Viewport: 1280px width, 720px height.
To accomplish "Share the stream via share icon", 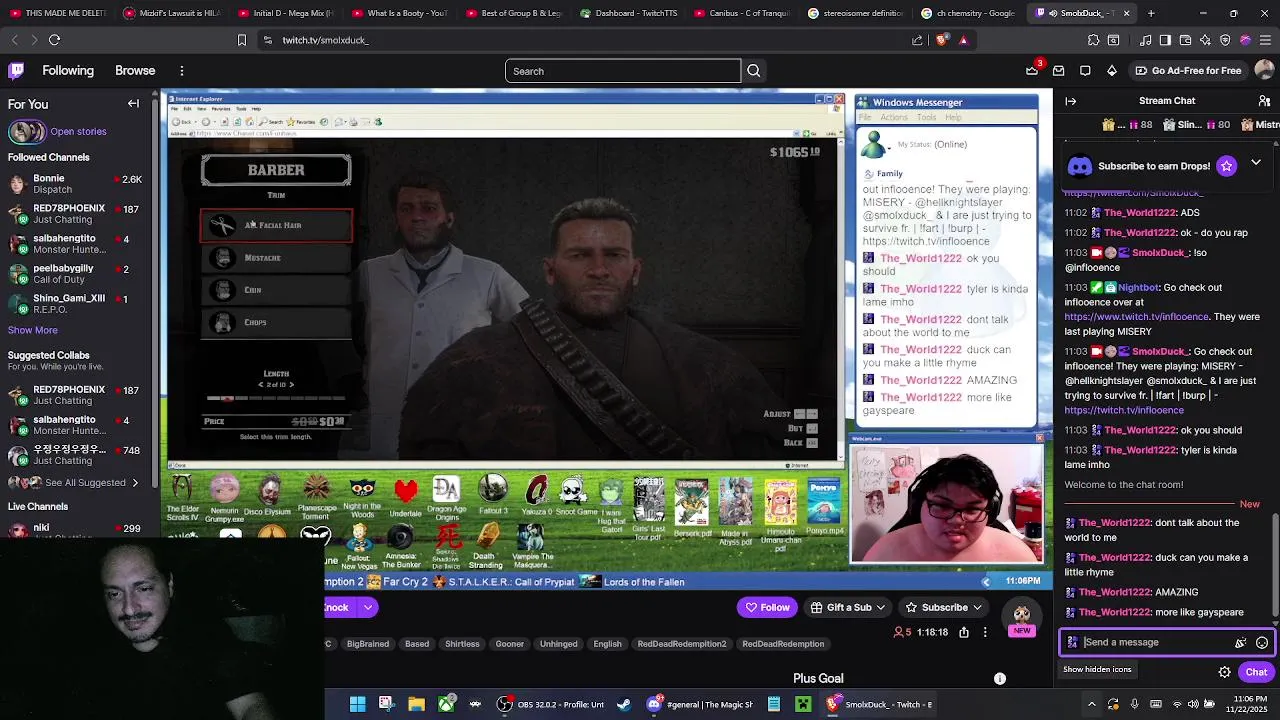I will pyautogui.click(x=964, y=632).
